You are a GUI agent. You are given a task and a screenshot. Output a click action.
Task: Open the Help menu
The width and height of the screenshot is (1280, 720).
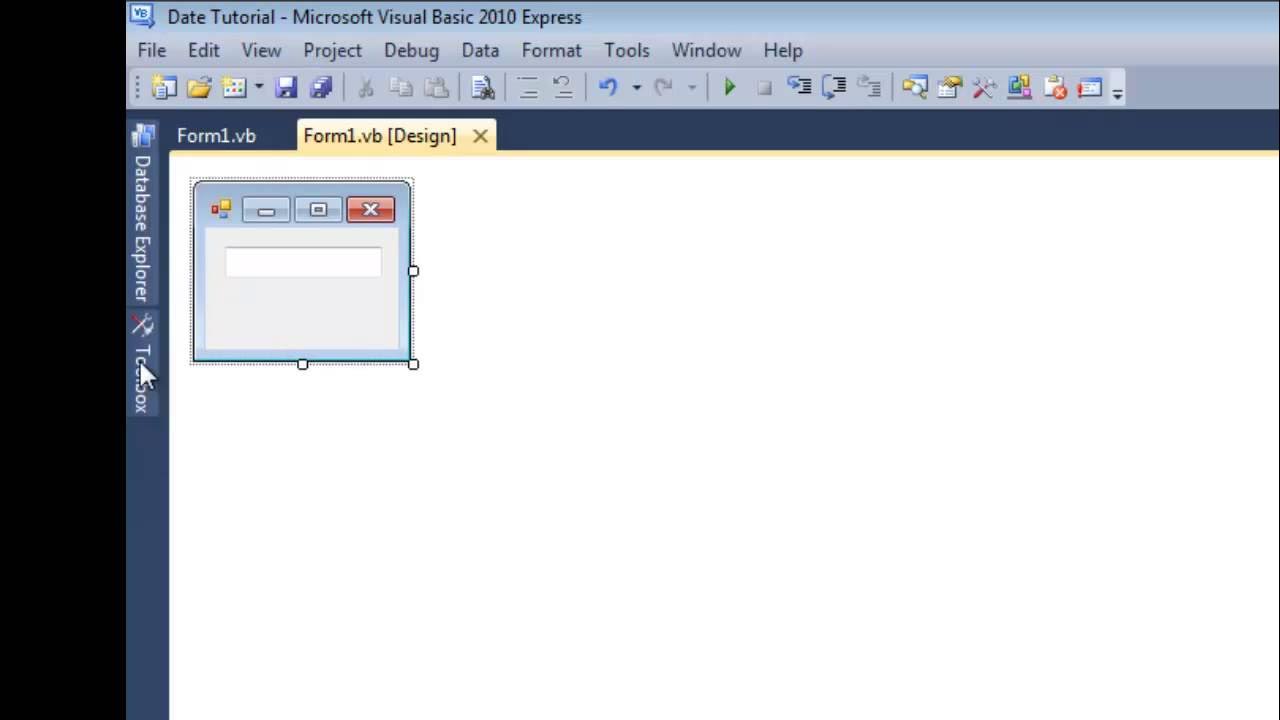coord(783,50)
